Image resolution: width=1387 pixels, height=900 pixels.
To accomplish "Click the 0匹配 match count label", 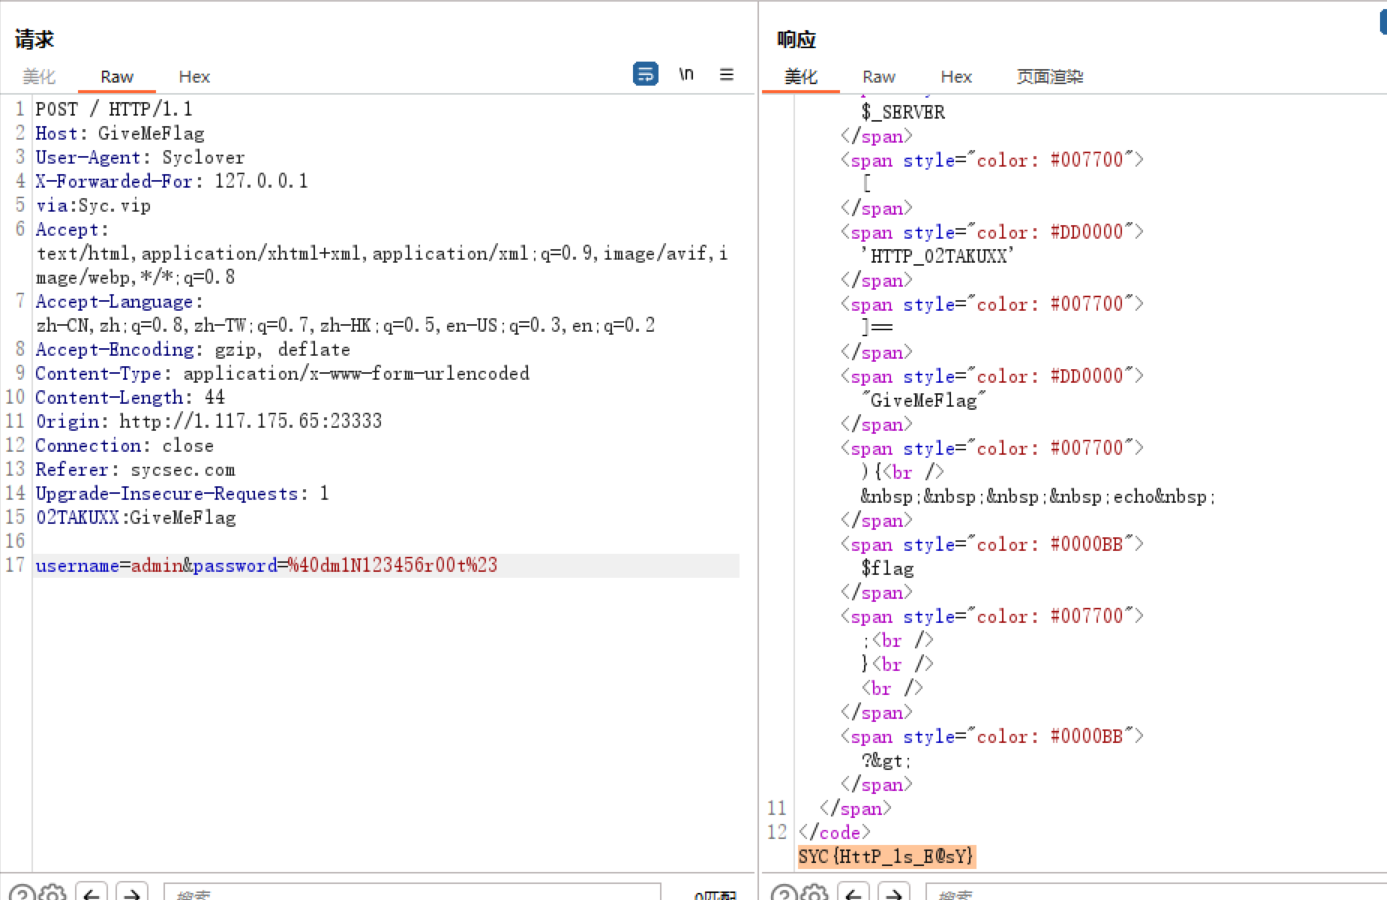I will [715, 895].
